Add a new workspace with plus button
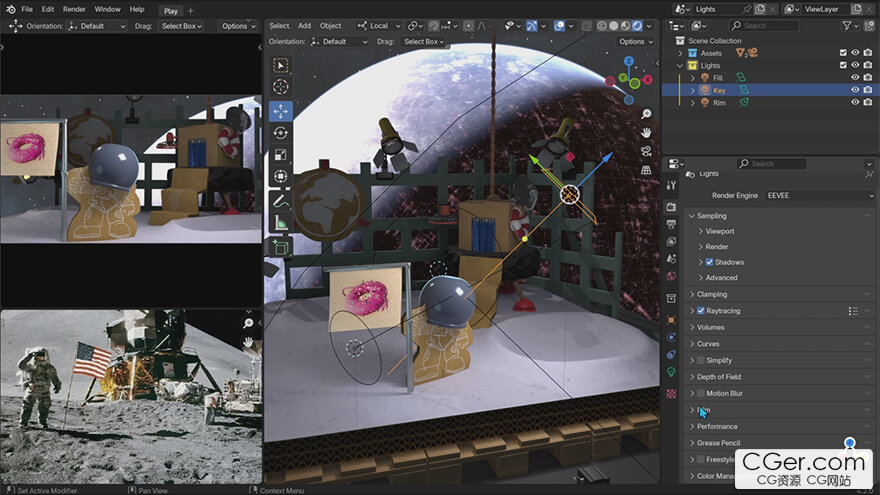 [191, 11]
